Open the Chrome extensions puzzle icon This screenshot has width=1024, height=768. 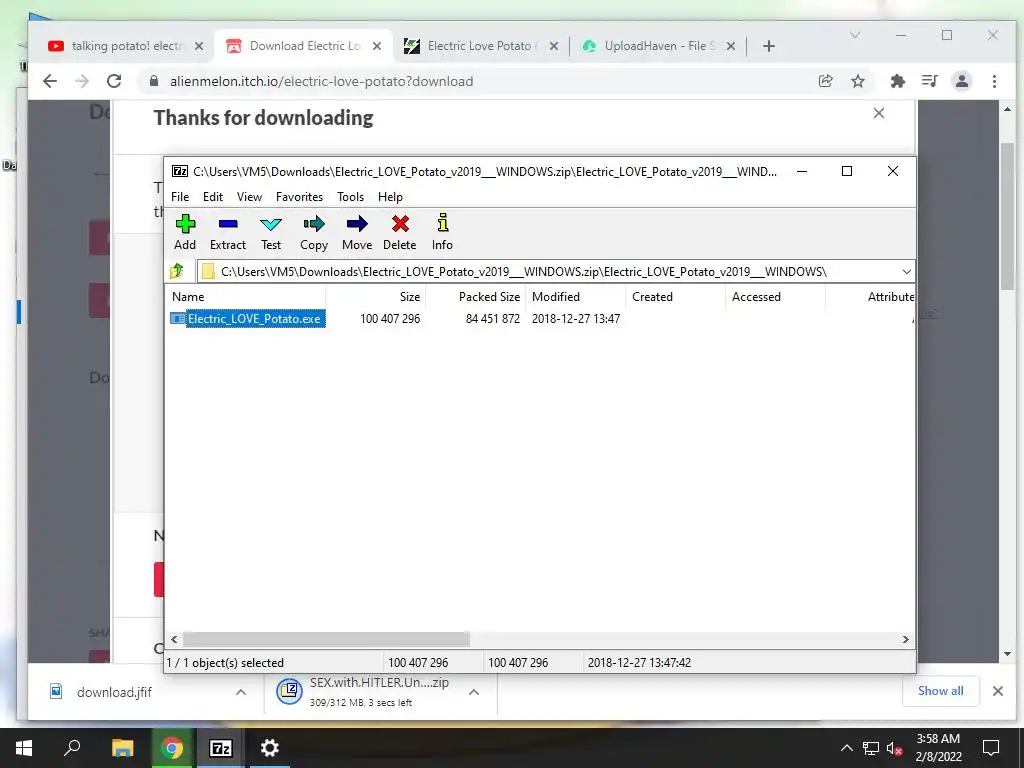point(898,81)
